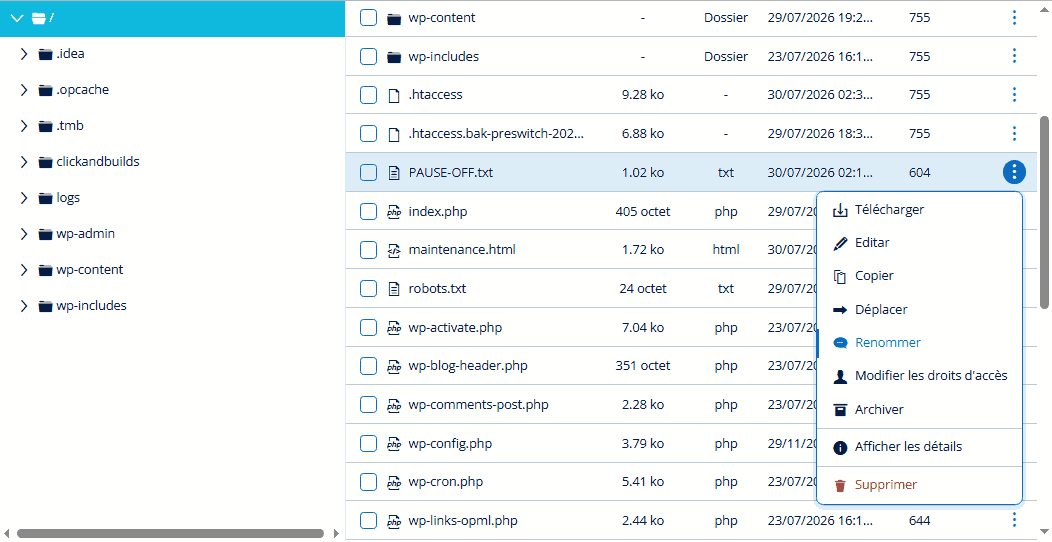Open the wp-comments-post.php file name
This screenshot has width=1052, height=542.
pyautogui.click(x=478, y=405)
